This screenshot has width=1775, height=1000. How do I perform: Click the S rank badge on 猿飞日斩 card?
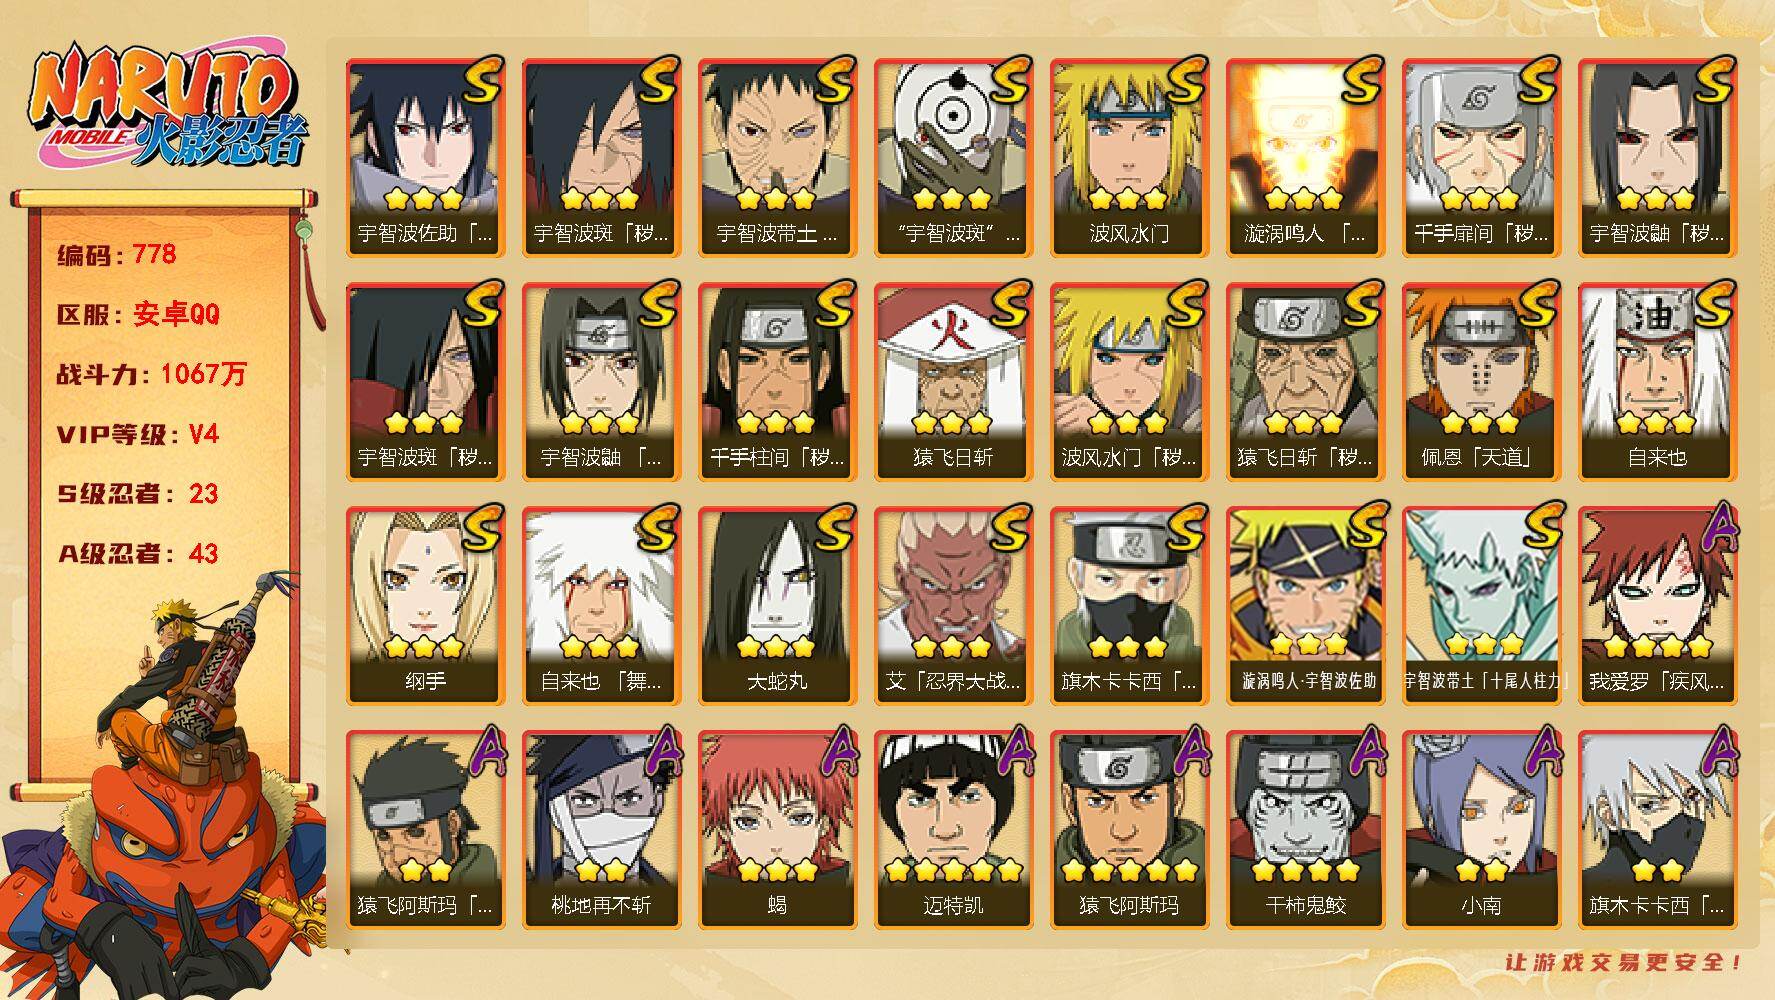[1009, 304]
